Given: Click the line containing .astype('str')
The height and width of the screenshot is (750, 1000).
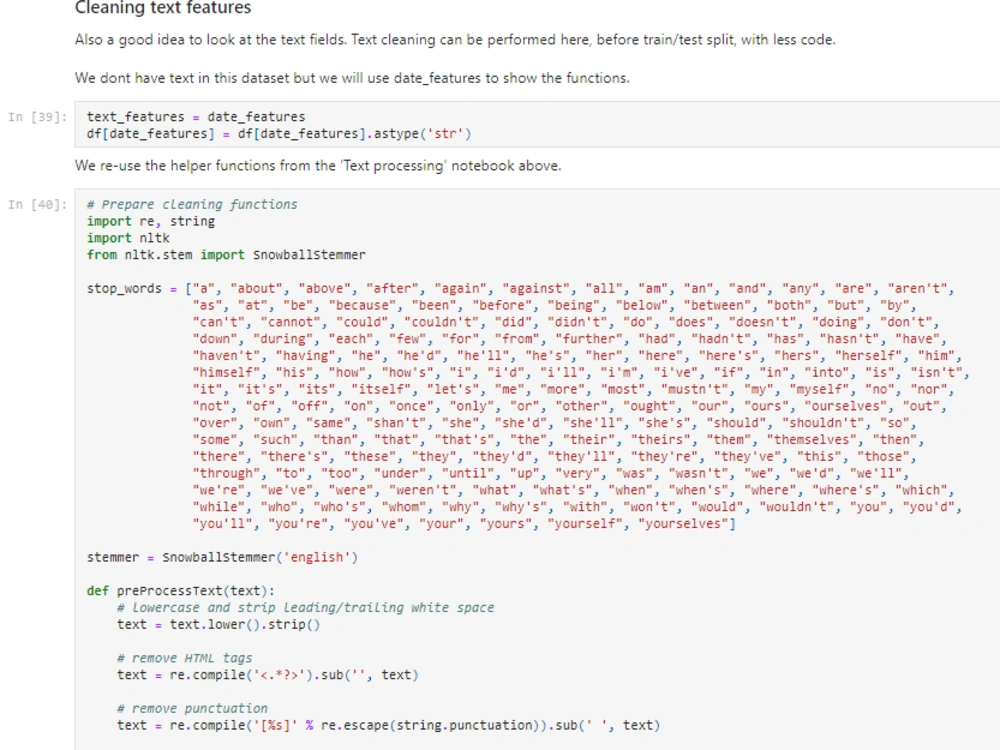Looking at the screenshot, I should (x=279, y=134).
